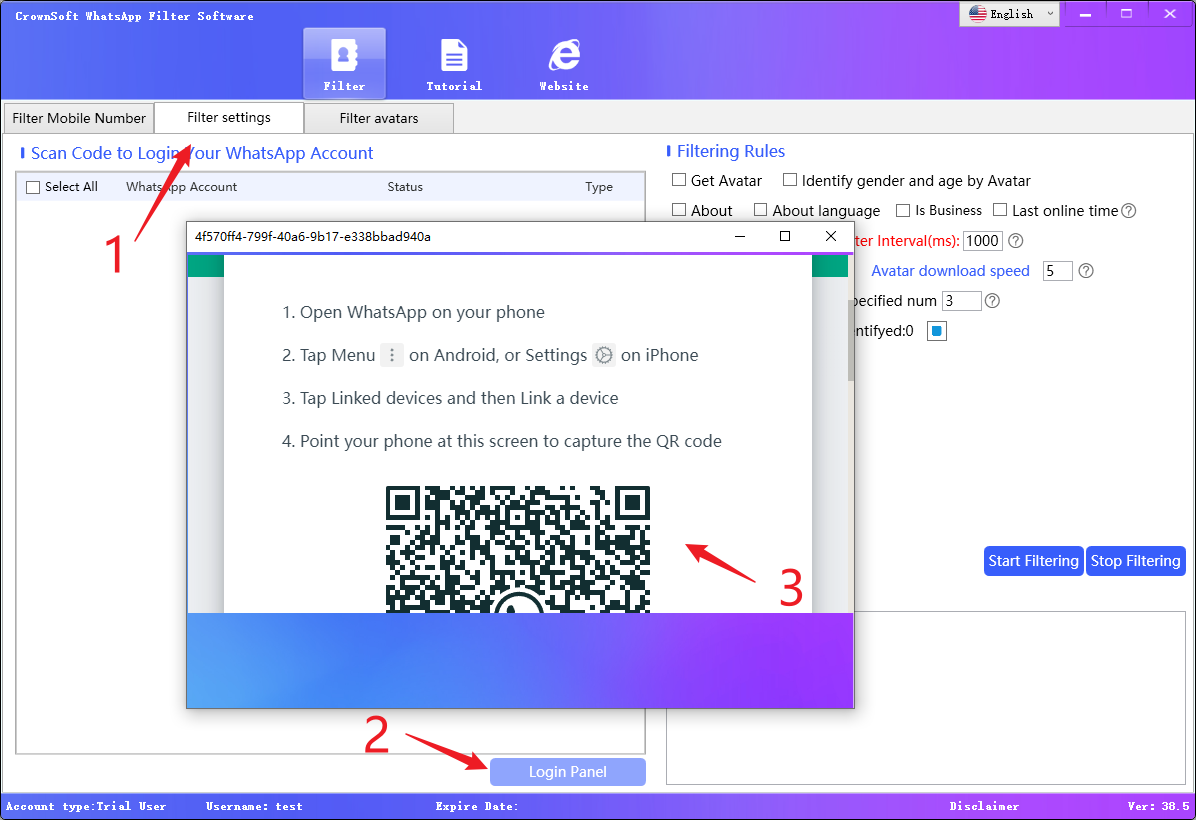Image resolution: width=1196 pixels, height=820 pixels.
Task: Click the line 'Open WhatsApp on your phone'
Action: point(422,312)
